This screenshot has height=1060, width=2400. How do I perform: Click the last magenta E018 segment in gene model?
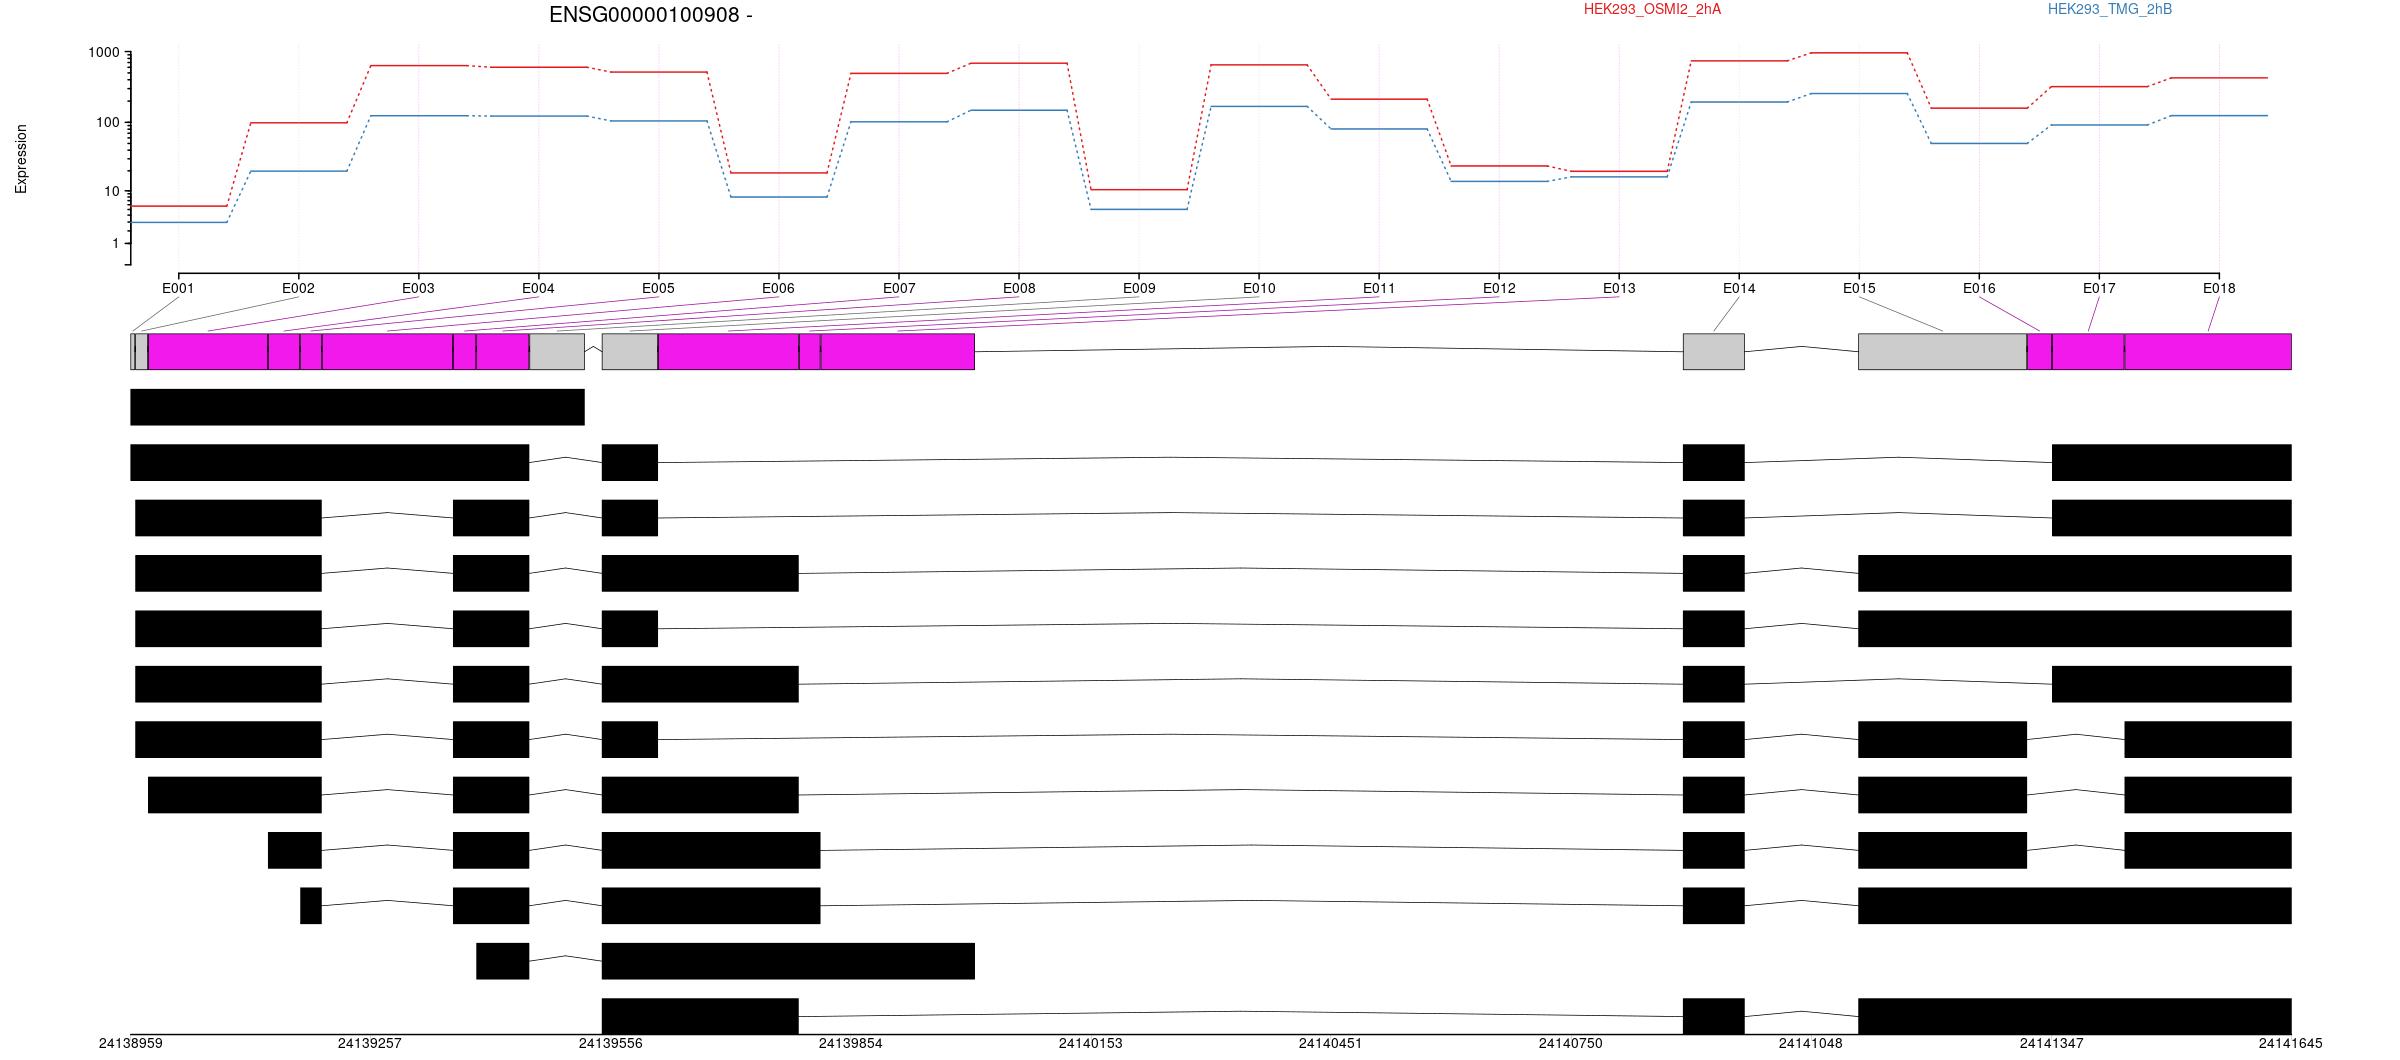(x=2208, y=352)
